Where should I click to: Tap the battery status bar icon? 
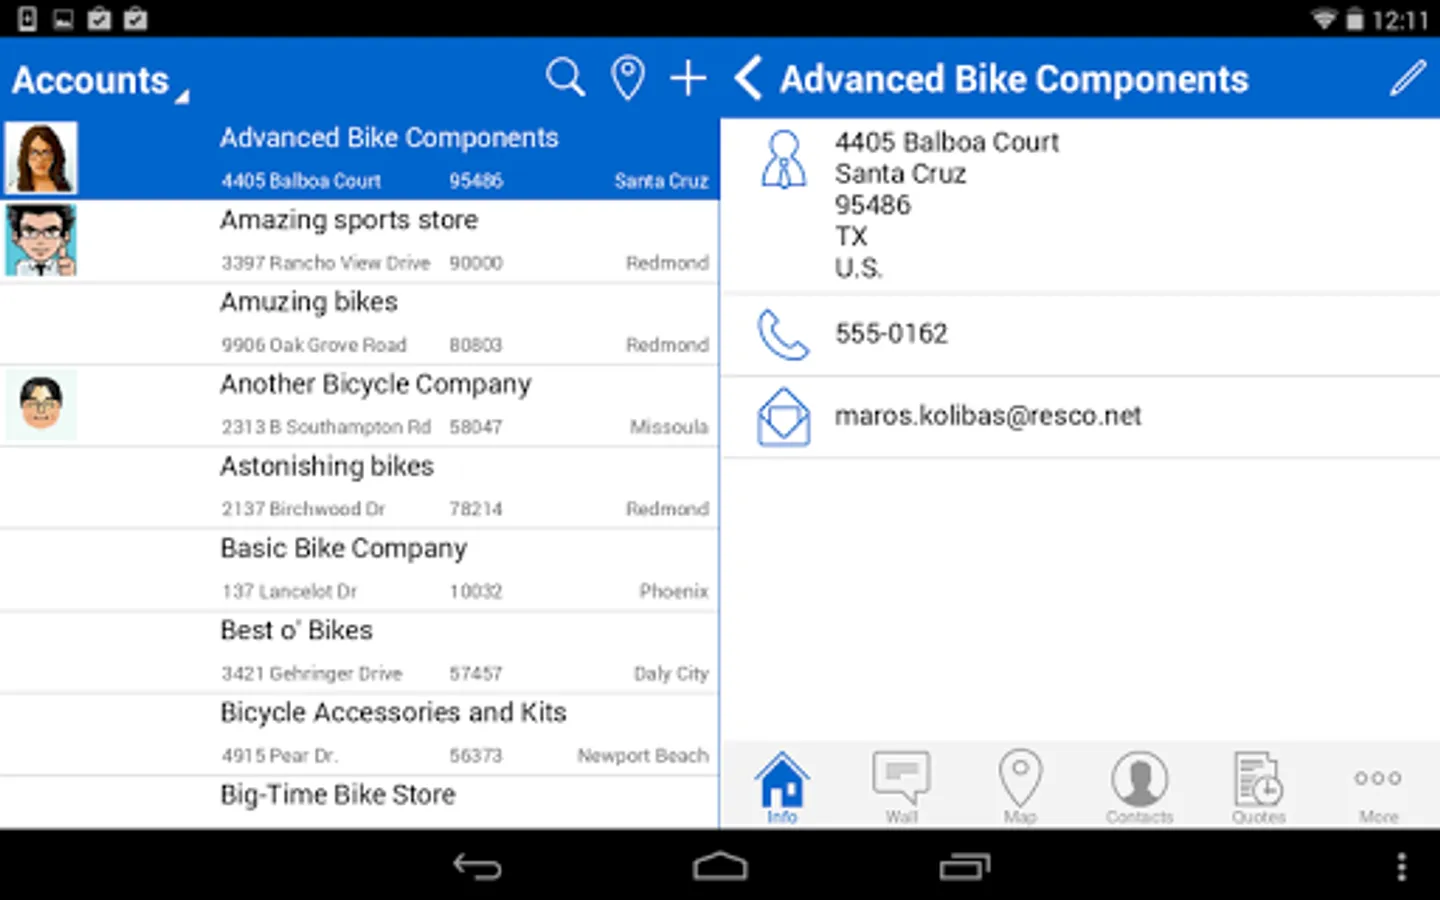[1354, 19]
